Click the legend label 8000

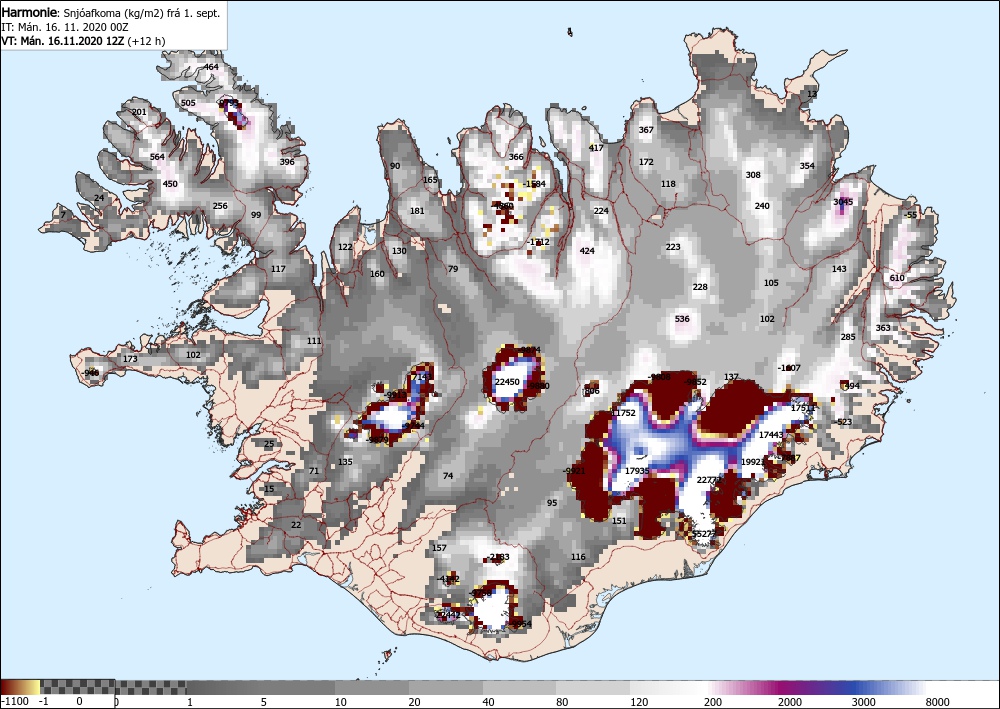pos(938,702)
